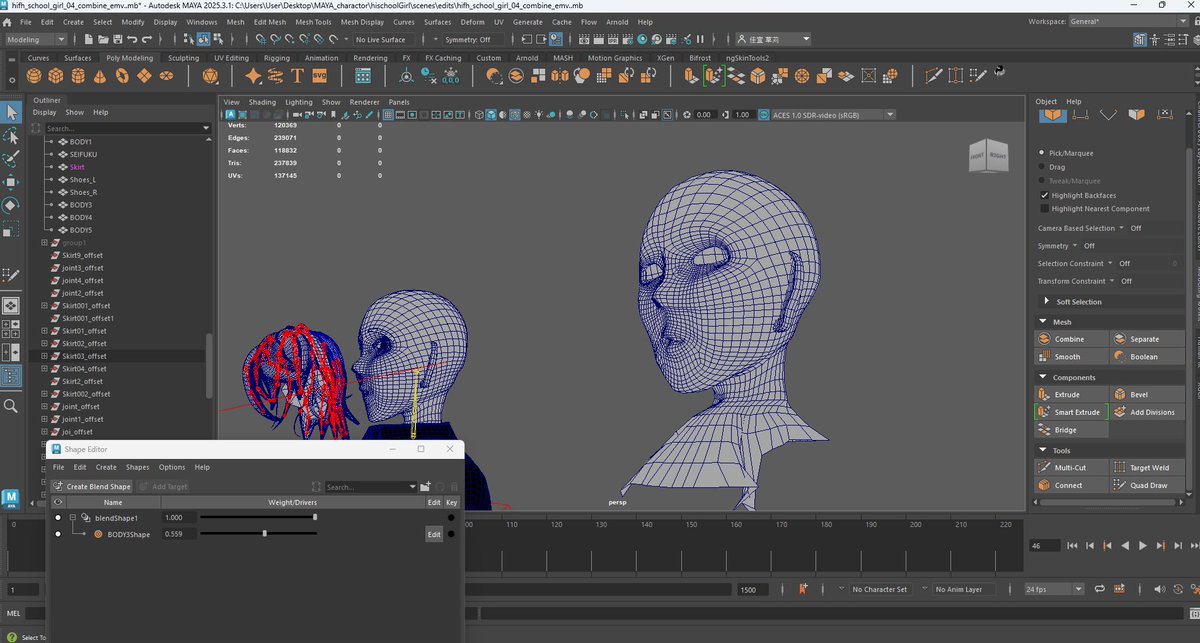1200x643 pixels.
Task: Click the Smart Extrude shelf icon with green brackets
Action: [713, 76]
